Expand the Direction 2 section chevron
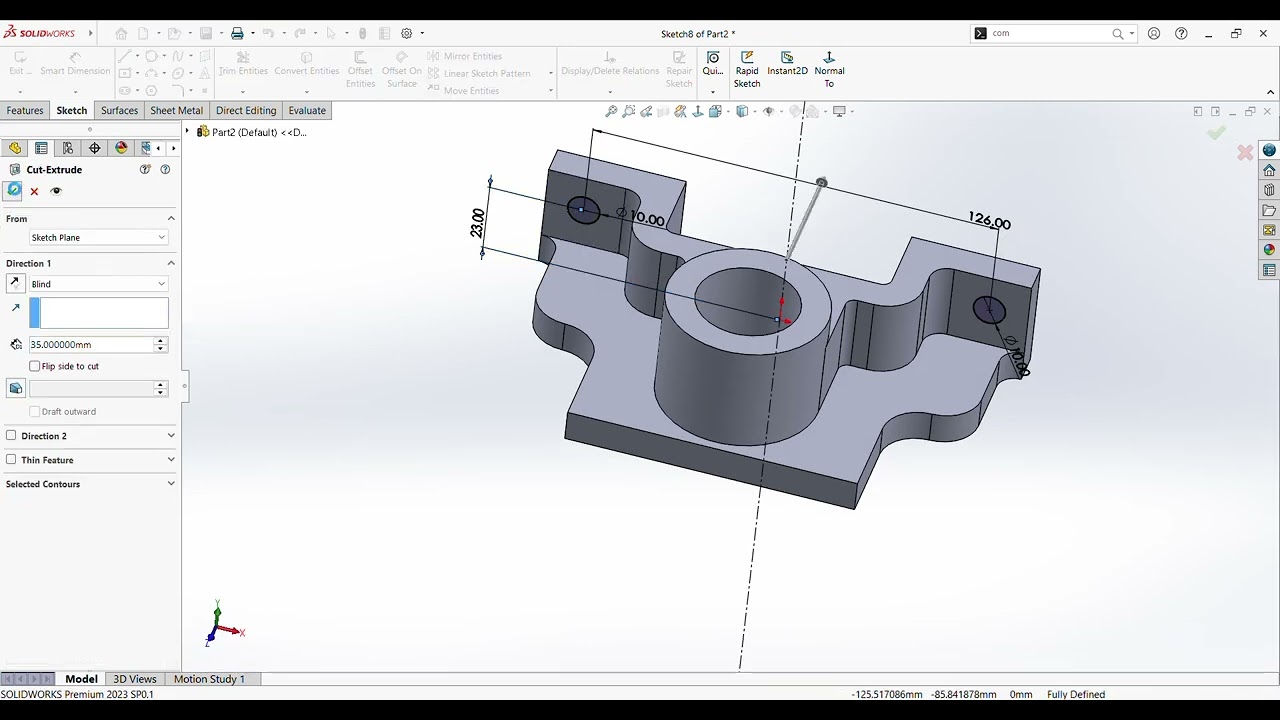This screenshot has height=720, width=1280. (171, 436)
